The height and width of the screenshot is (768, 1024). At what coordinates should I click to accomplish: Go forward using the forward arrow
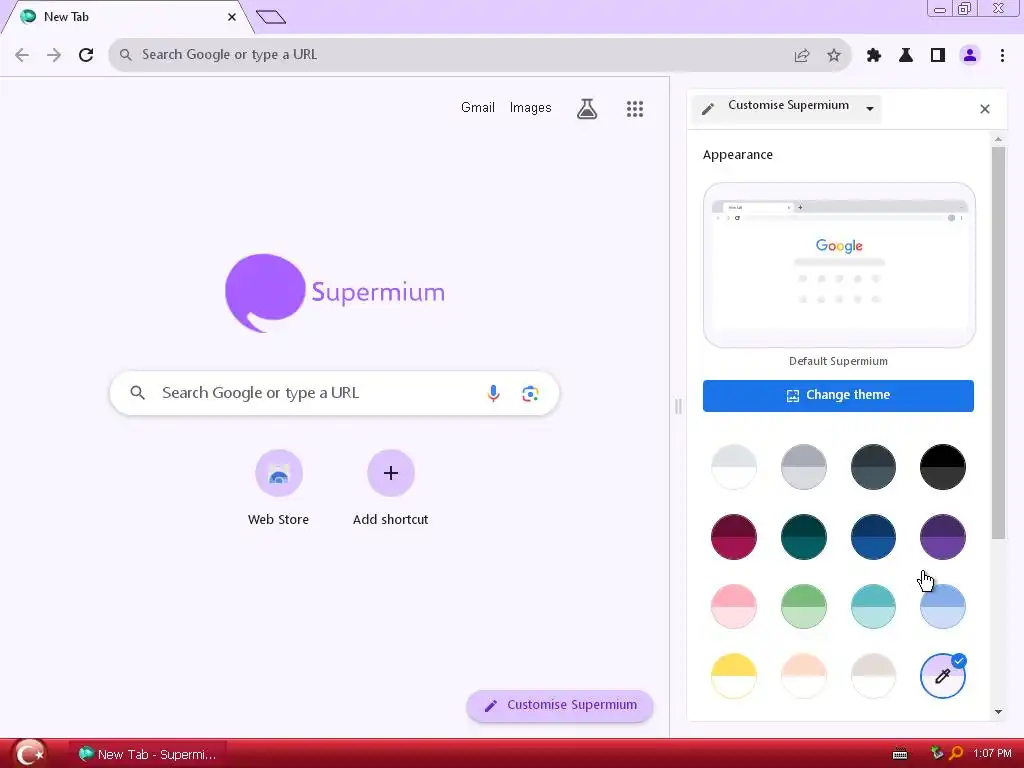pyautogui.click(x=54, y=55)
